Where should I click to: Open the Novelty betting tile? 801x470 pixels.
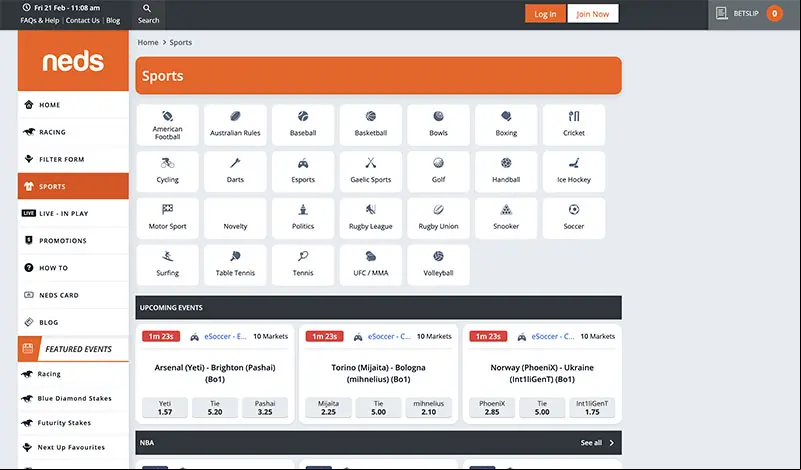coord(235,218)
